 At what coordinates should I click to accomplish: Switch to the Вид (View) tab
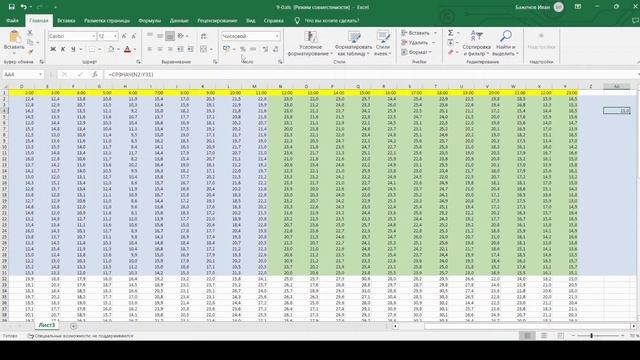(251, 20)
